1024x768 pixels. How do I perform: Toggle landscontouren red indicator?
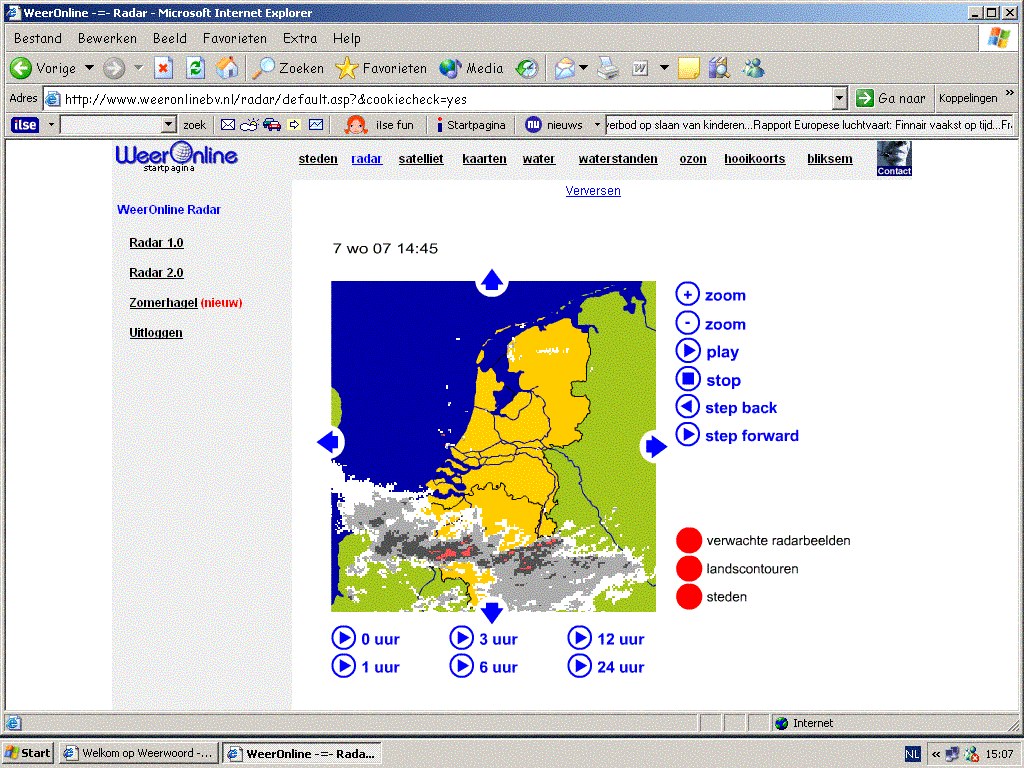(688, 568)
